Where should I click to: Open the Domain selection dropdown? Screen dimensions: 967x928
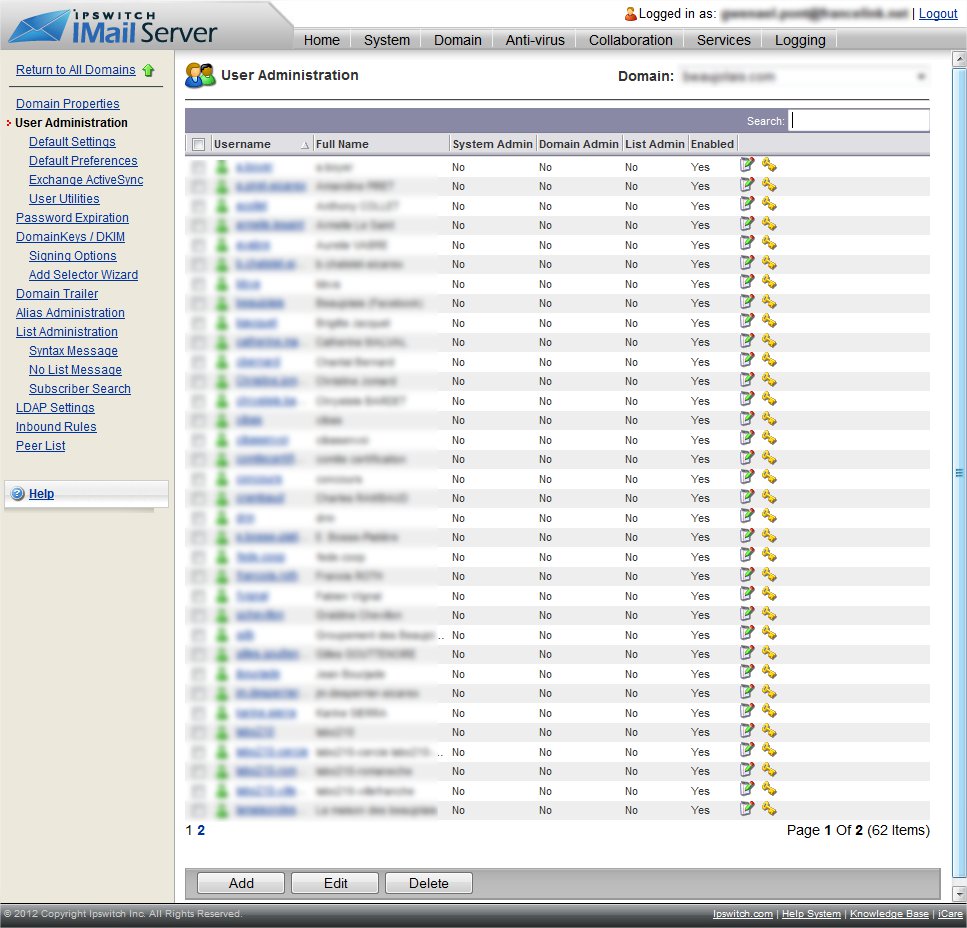coord(920,76)
